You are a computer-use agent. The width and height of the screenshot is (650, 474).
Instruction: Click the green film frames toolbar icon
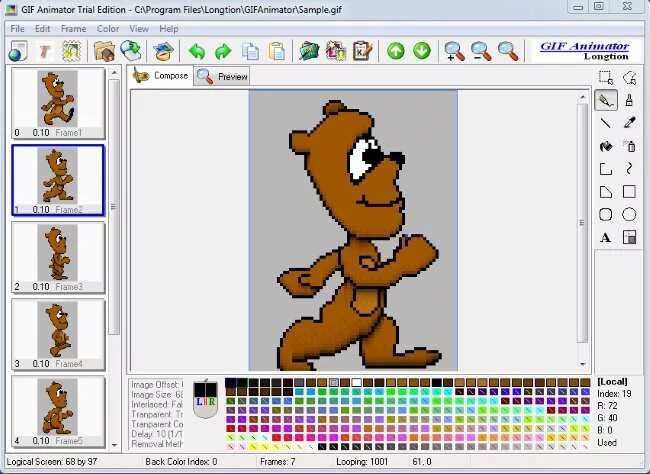pyautogui.click(x=309, y=51)
